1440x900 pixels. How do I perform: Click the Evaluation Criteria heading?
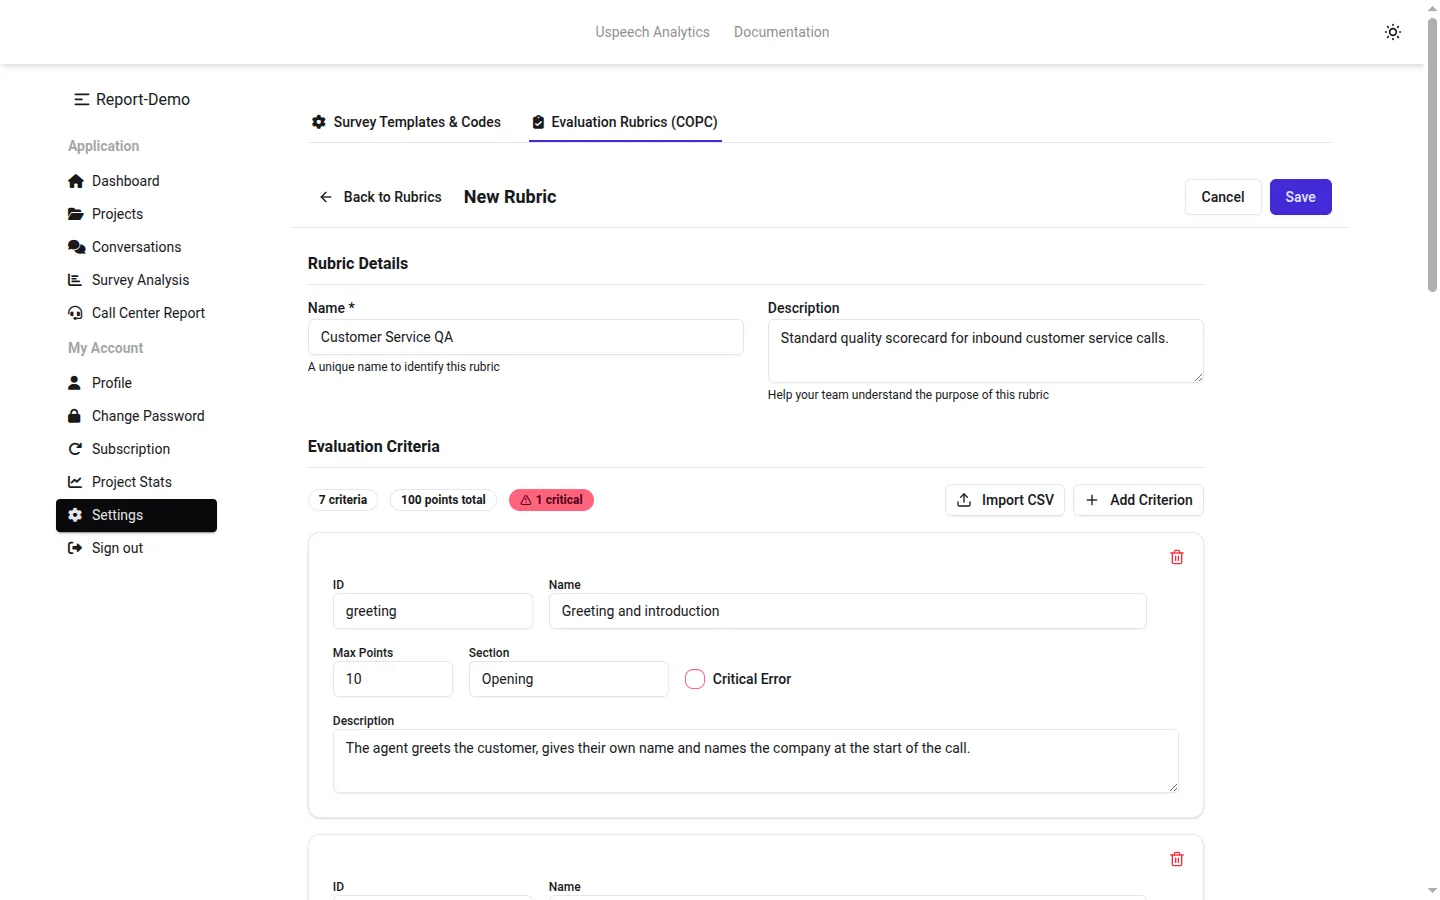(x=374, y=447)
